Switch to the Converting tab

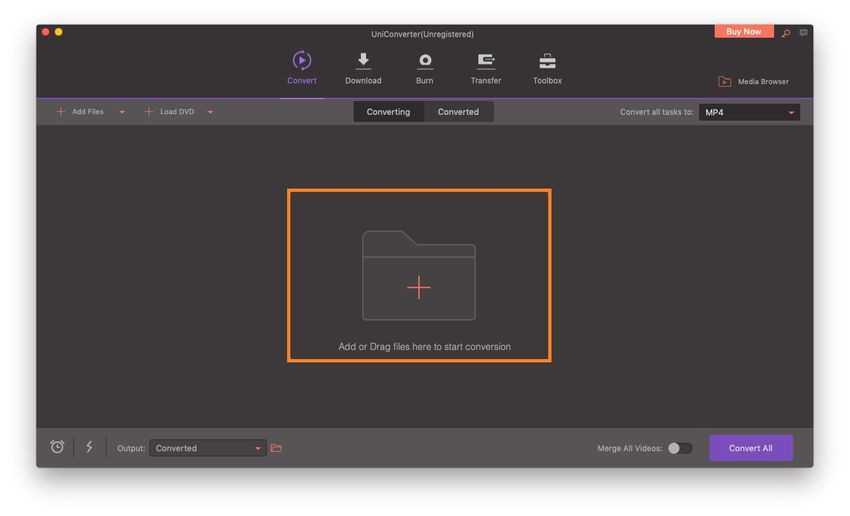[388, 112]
